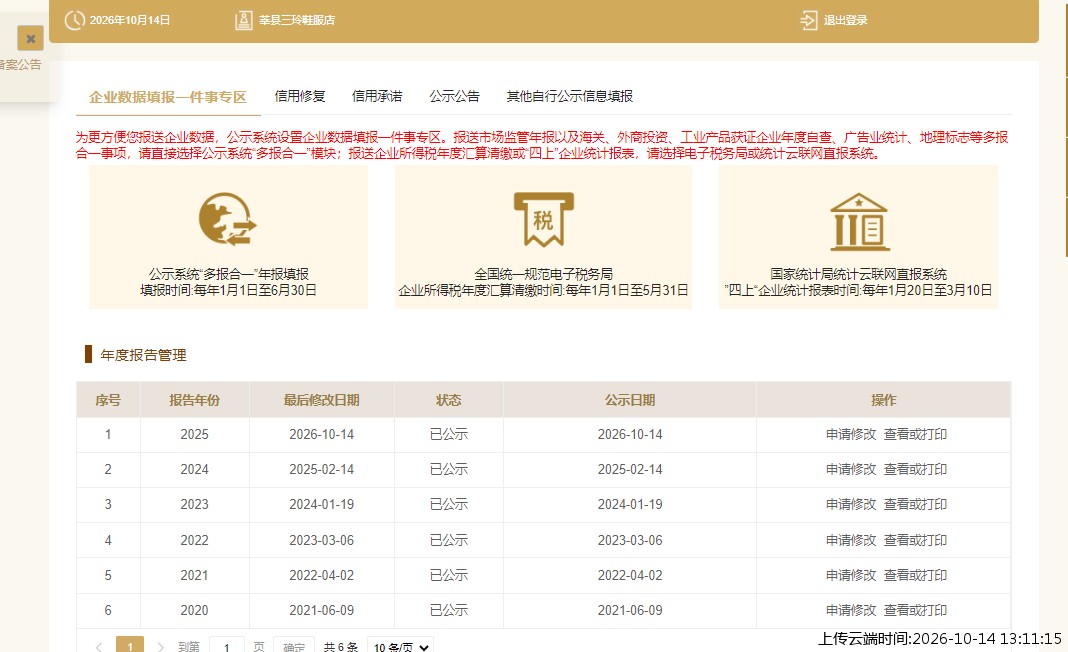The image size is (1068, 652).
Task: Click the 年度报告管理 section heading
Action: pos(143,355)
